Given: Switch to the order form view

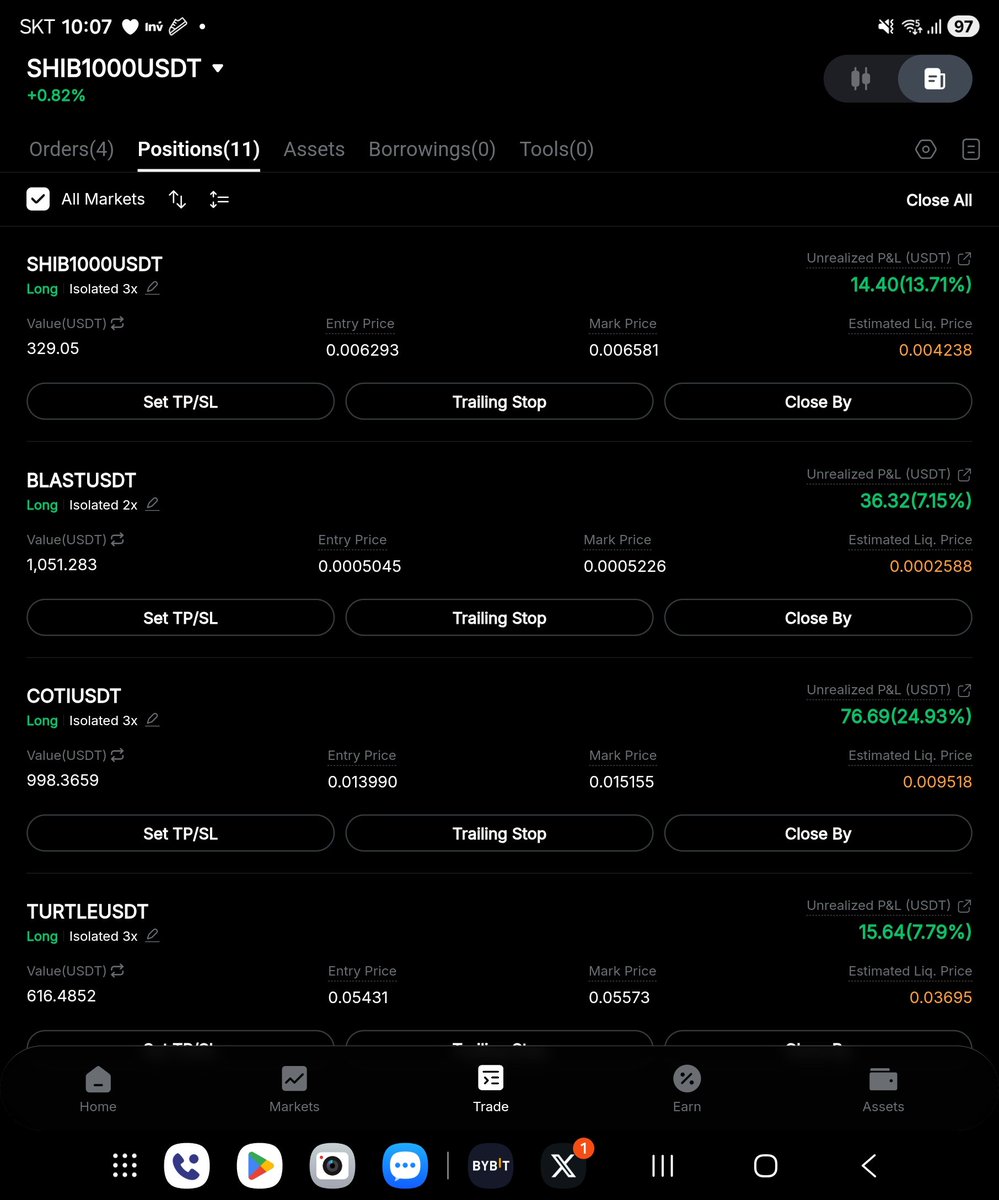Looking at the screenshot, I should tap(935, 79).
